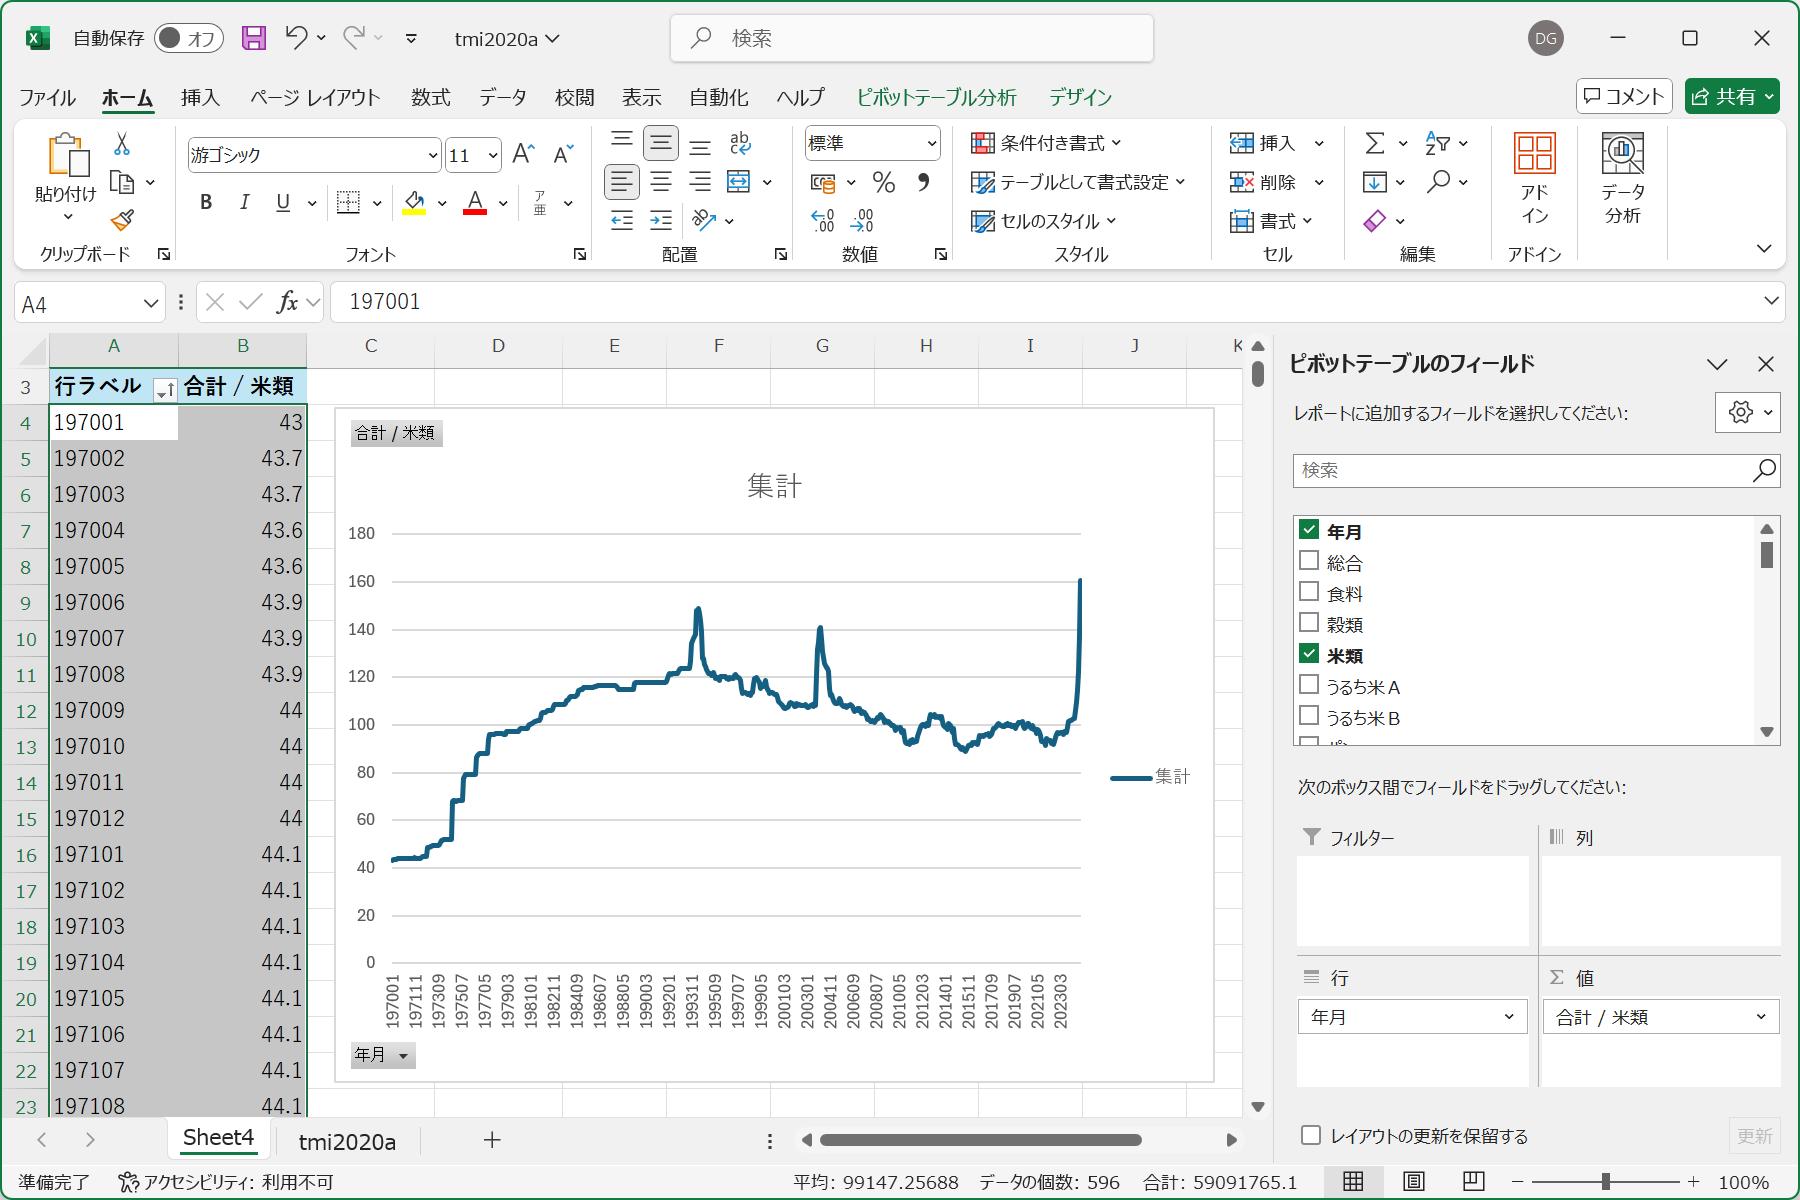This screenshot has height=1200, width=1800.
Task: Check the 食料 field checkbox
Action: click(1309, 591)
